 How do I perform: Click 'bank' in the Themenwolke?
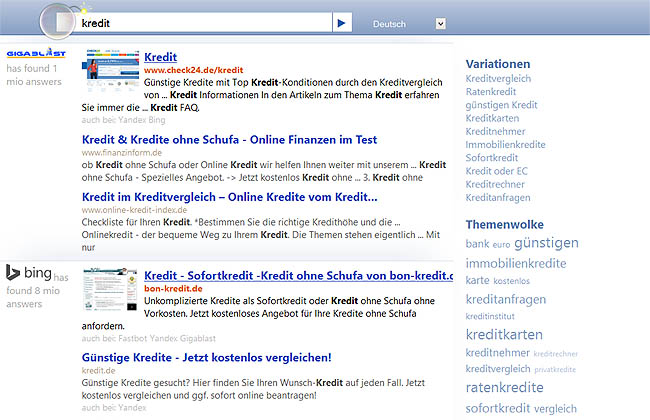[x=478, y=244]
